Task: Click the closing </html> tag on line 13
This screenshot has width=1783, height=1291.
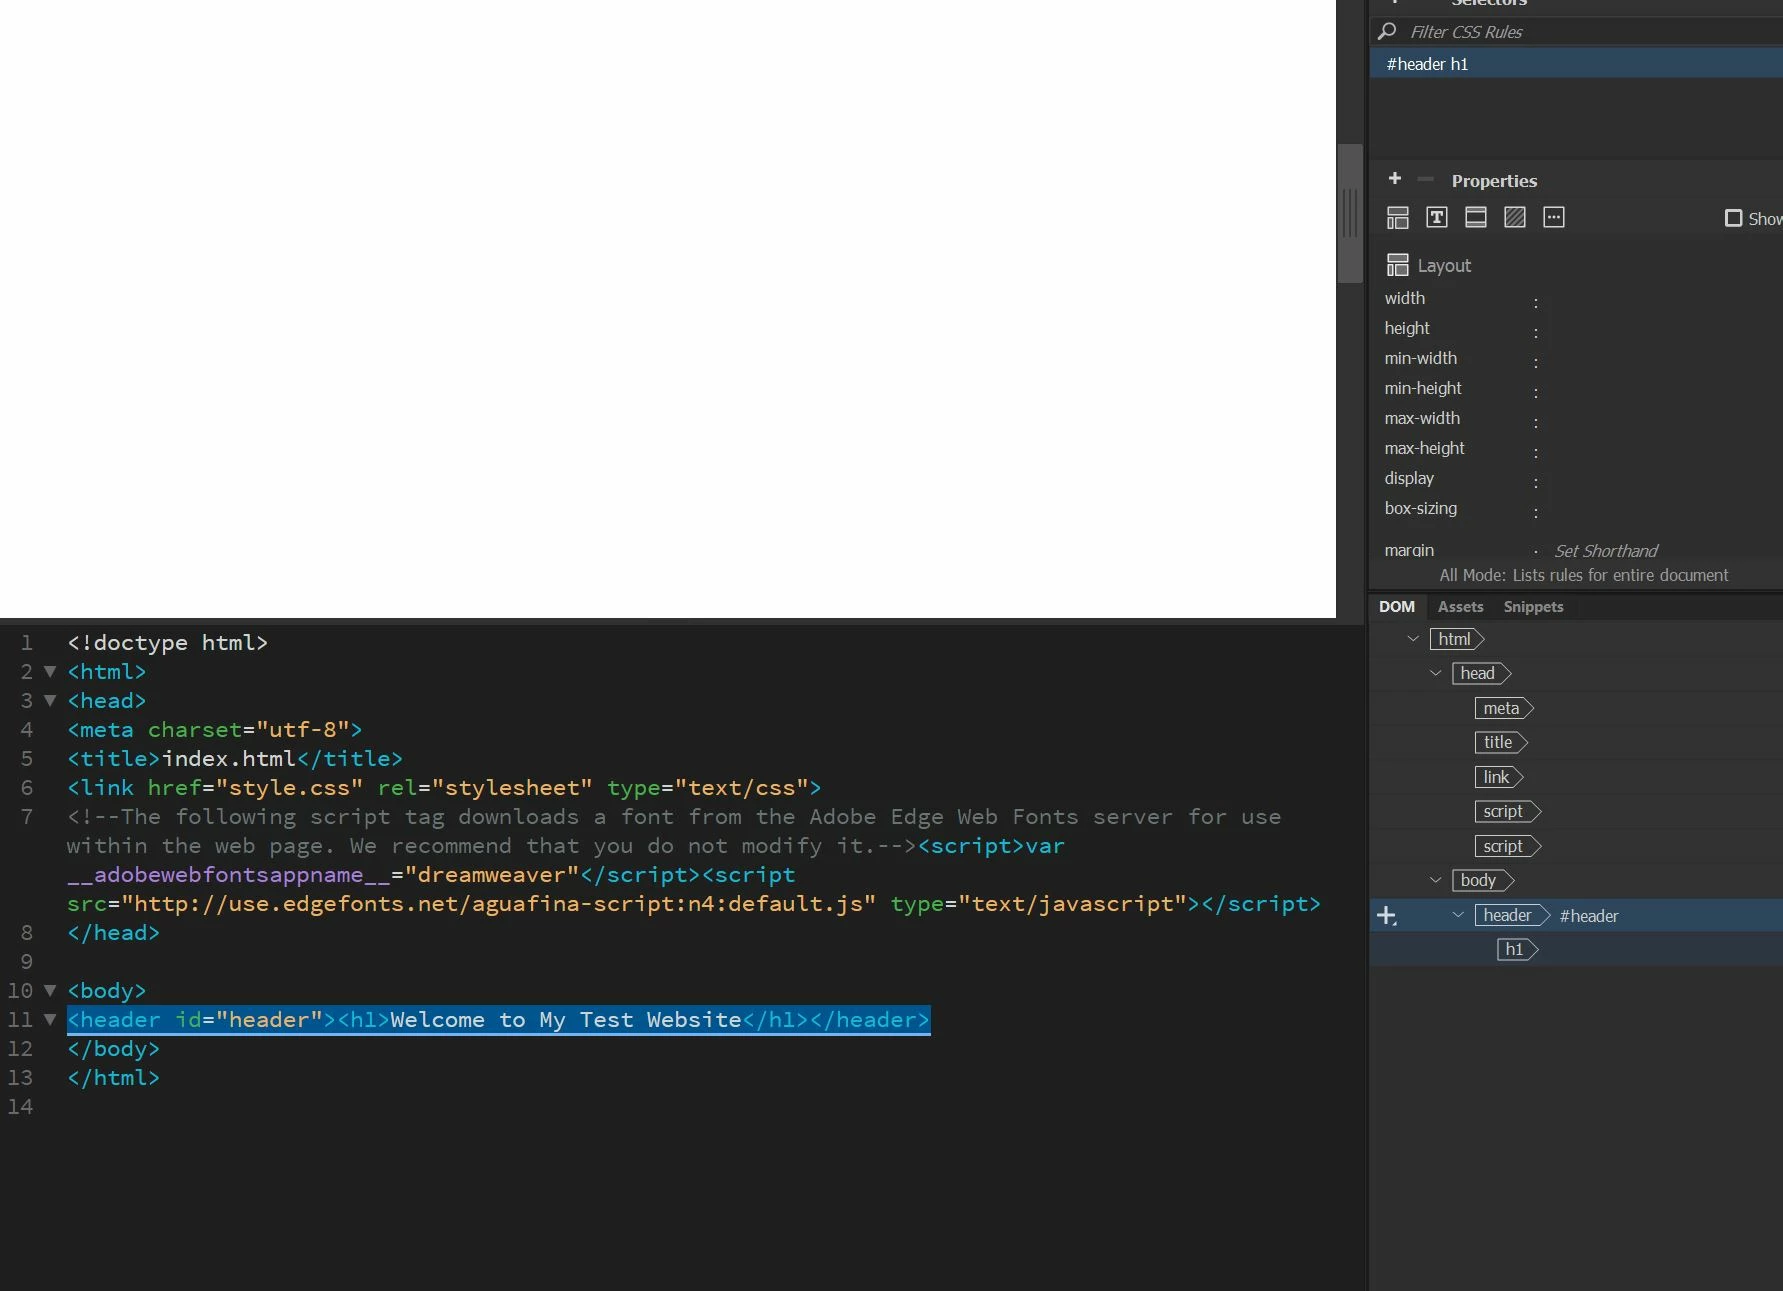Action: click(x=113, y=1078)
